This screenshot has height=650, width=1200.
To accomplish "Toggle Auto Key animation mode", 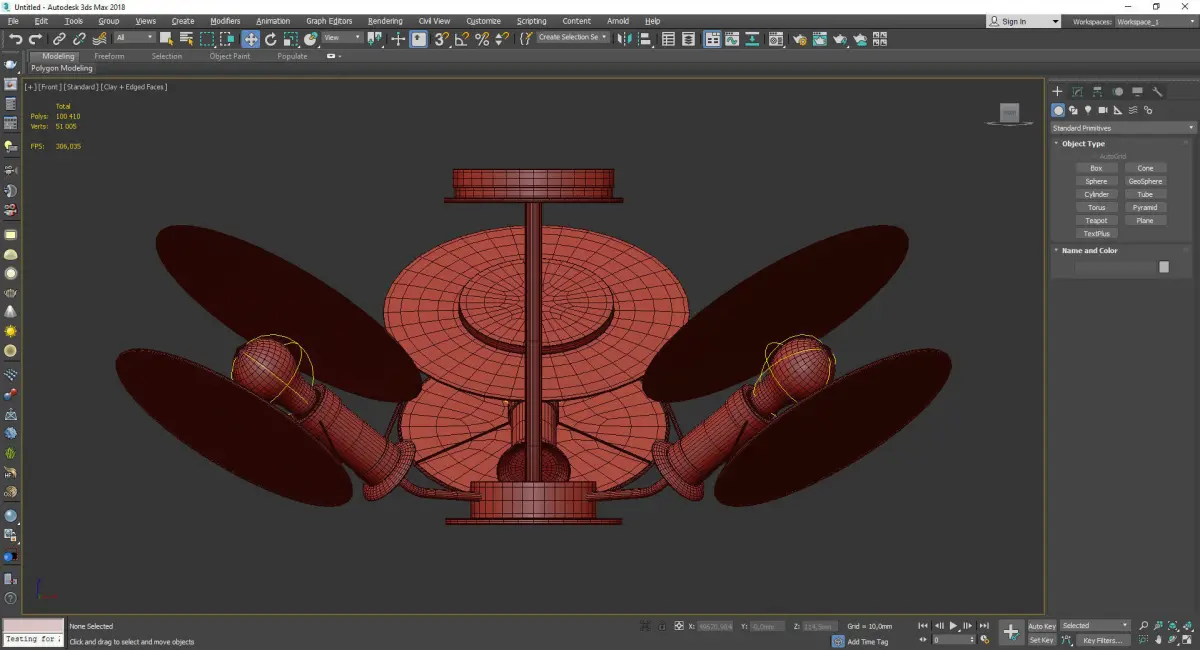I will point(1041,626).
